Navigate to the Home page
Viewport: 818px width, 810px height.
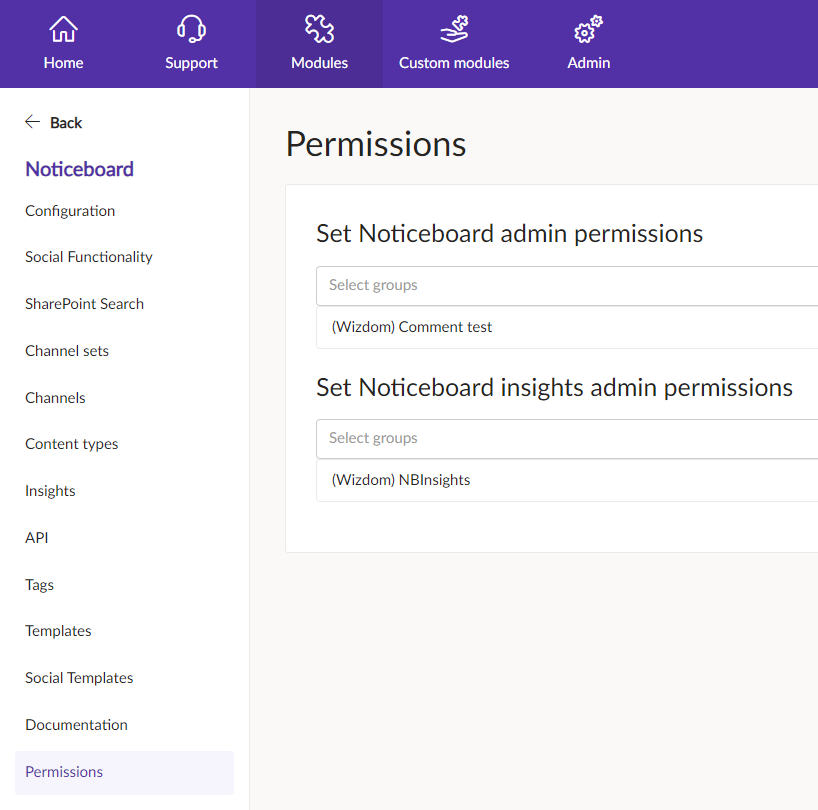tap(63, 44)
